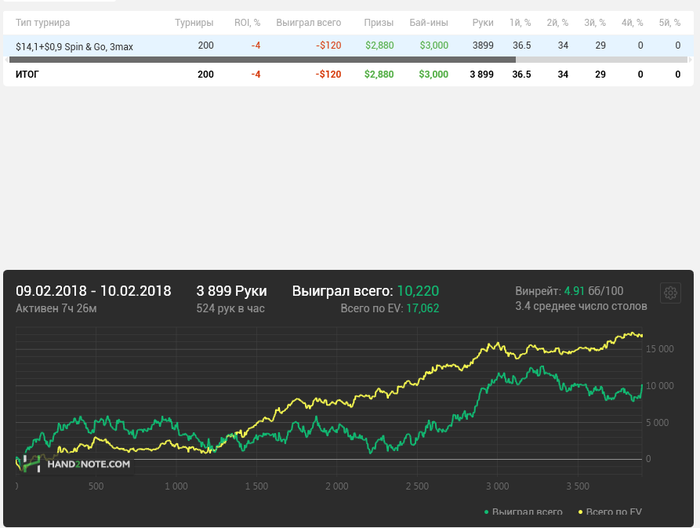Sort by the Руки column header
This screenshot has width=700, height=528.
pos(483,23)
